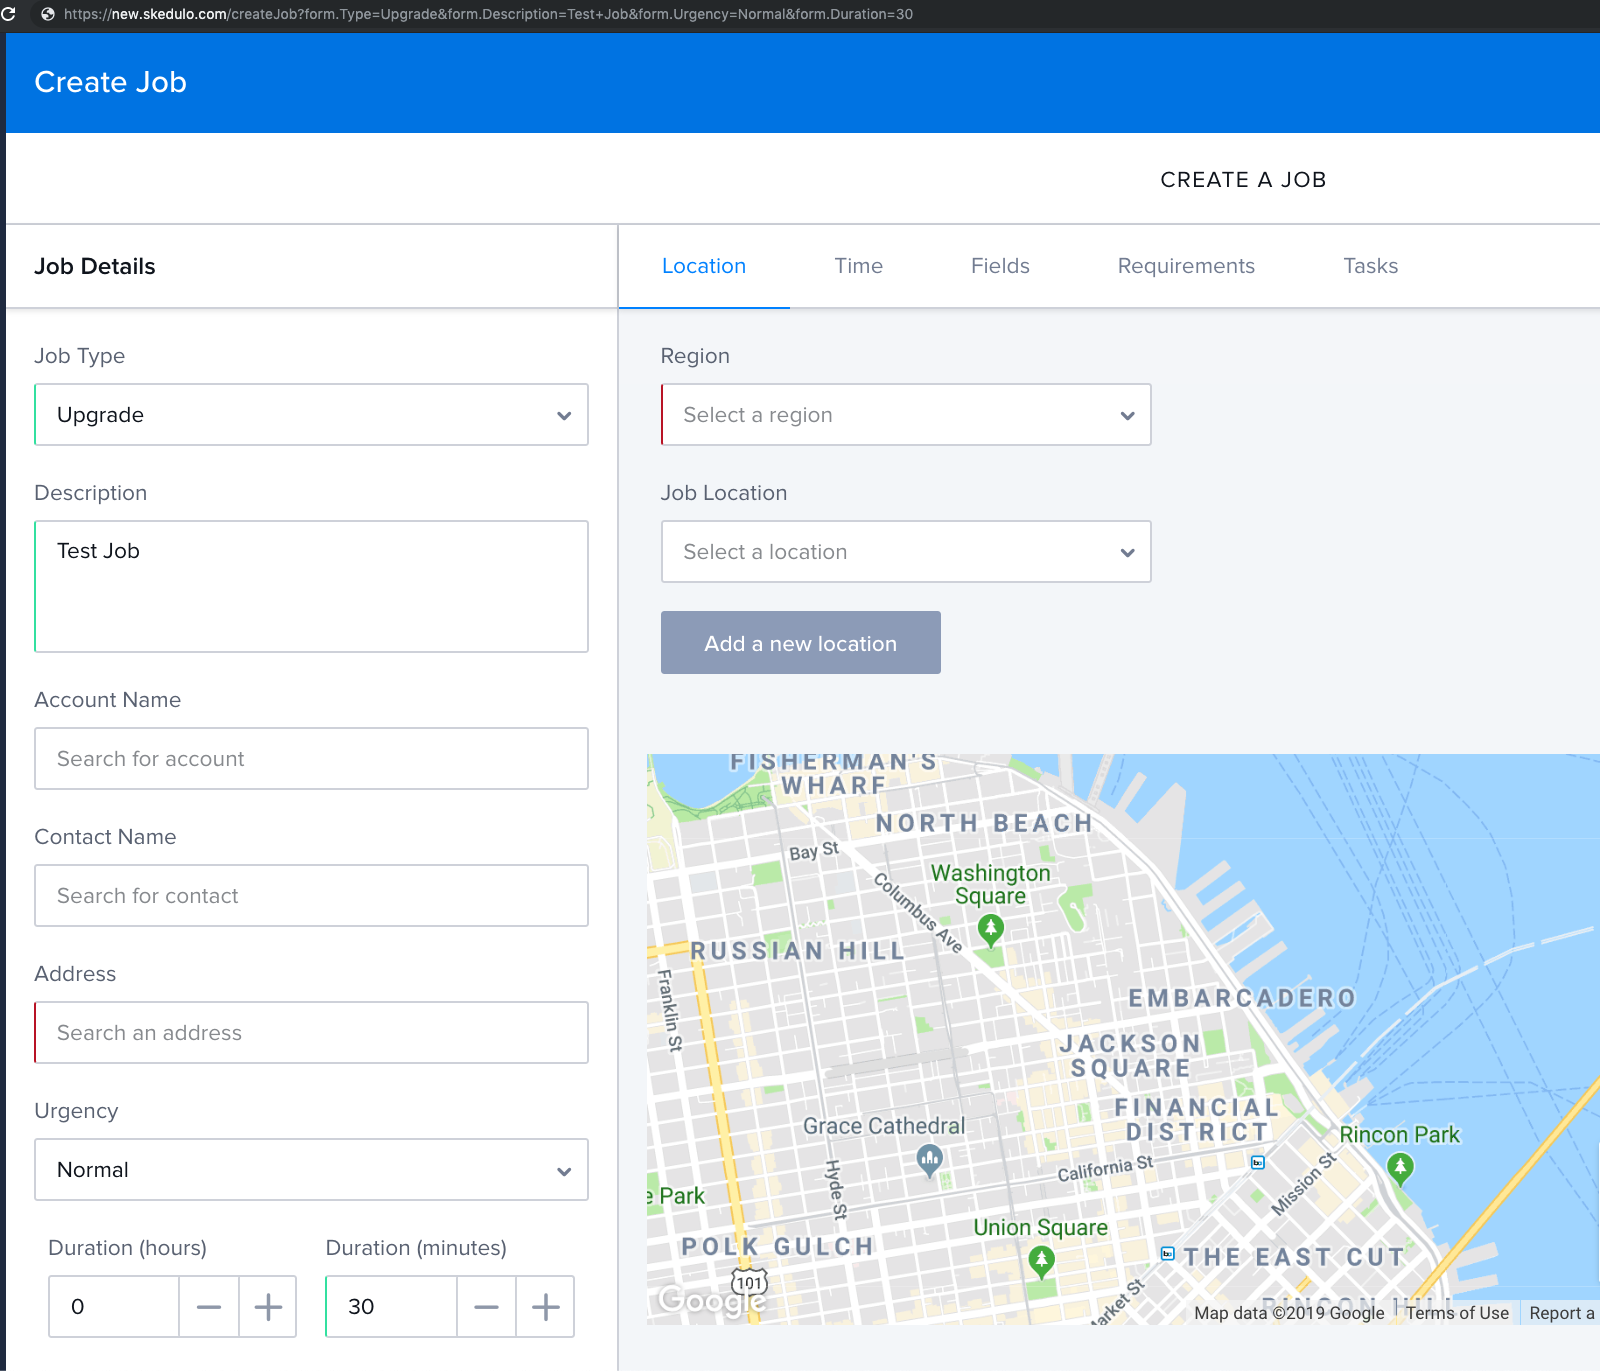Image resolution: width=1600 pixels, height=1371 pixels.
Task: Increase Duration minutes with plus button
Action: [545, 1307]
